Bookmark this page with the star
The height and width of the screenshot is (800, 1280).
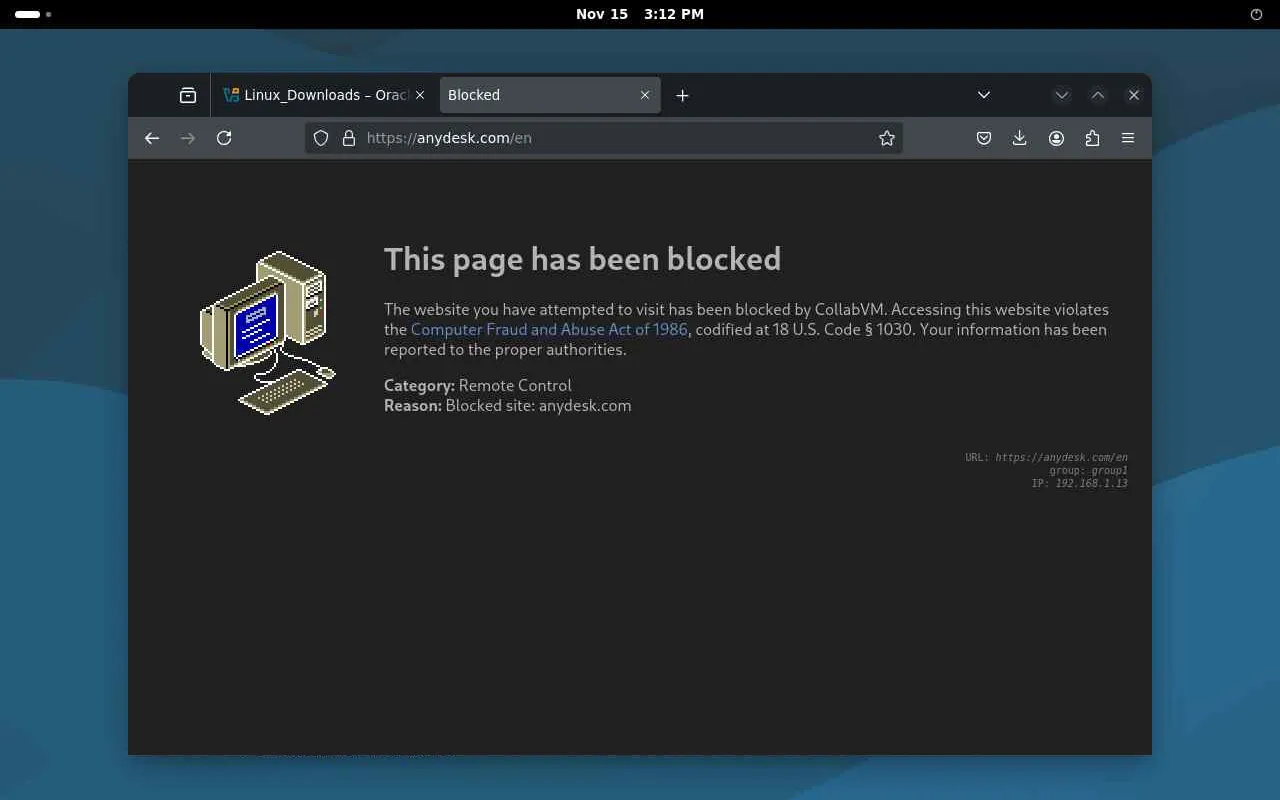click(x=887, y=138)
